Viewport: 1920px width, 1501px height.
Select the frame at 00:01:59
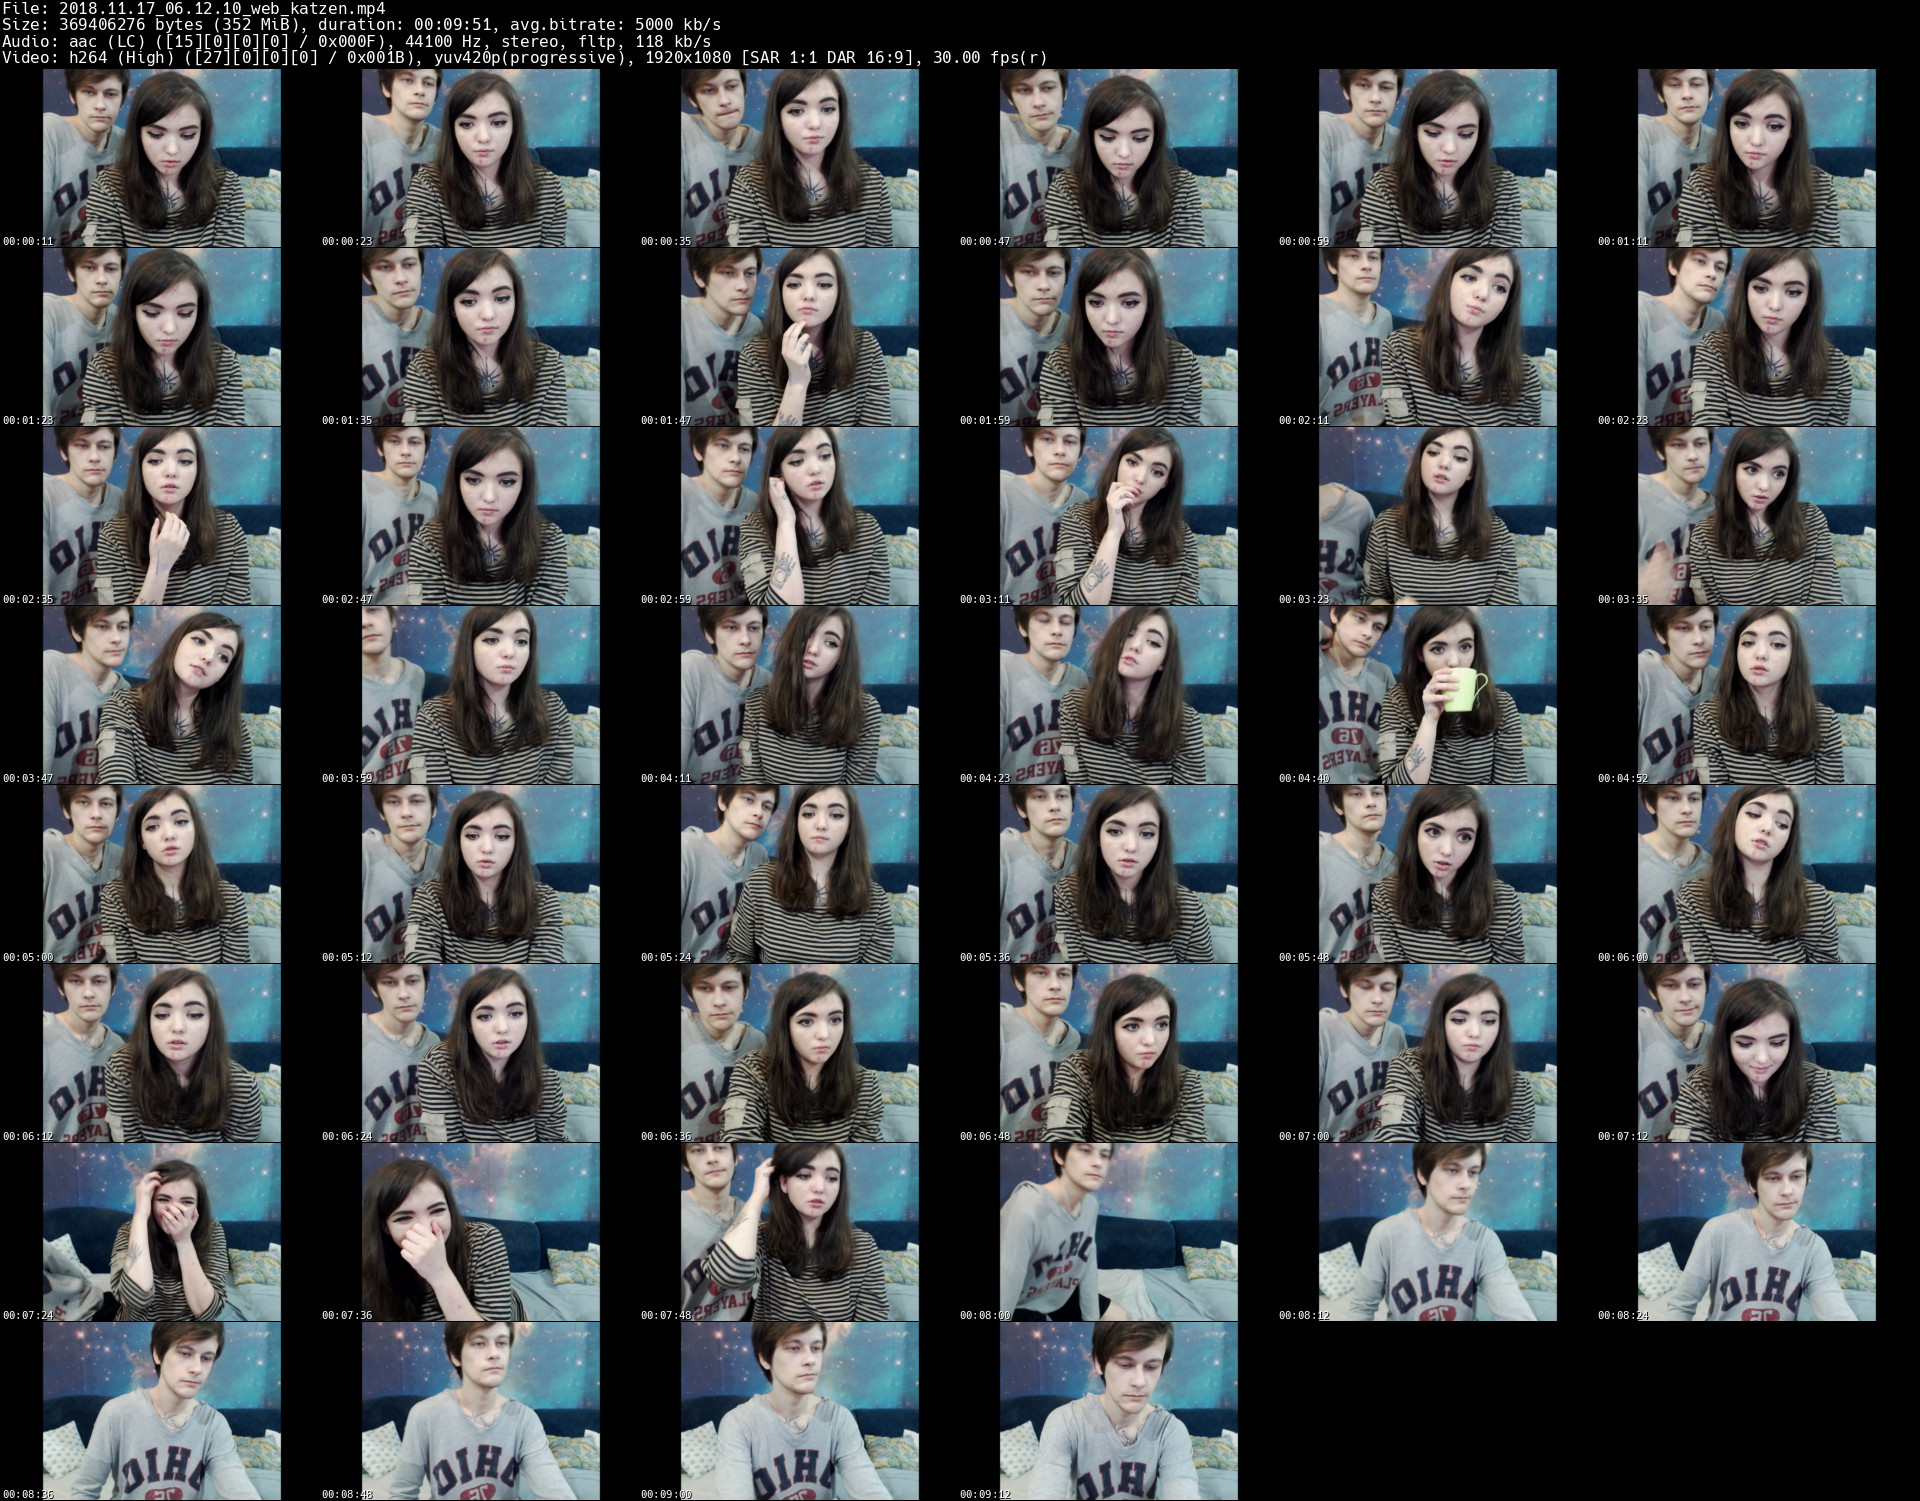(x=1118, y=337)
